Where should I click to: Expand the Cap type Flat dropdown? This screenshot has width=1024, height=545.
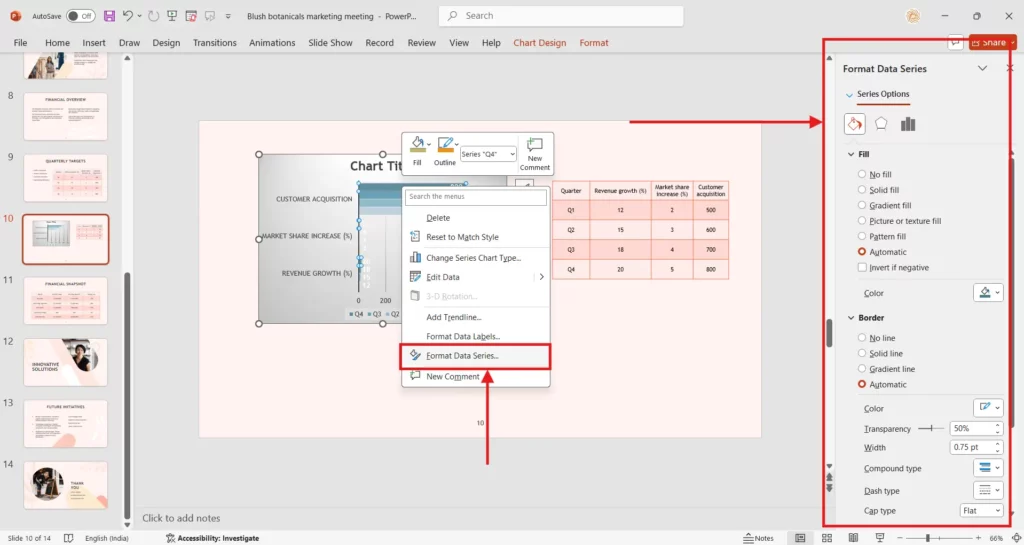pyautogui.click(x=981, y=511)
